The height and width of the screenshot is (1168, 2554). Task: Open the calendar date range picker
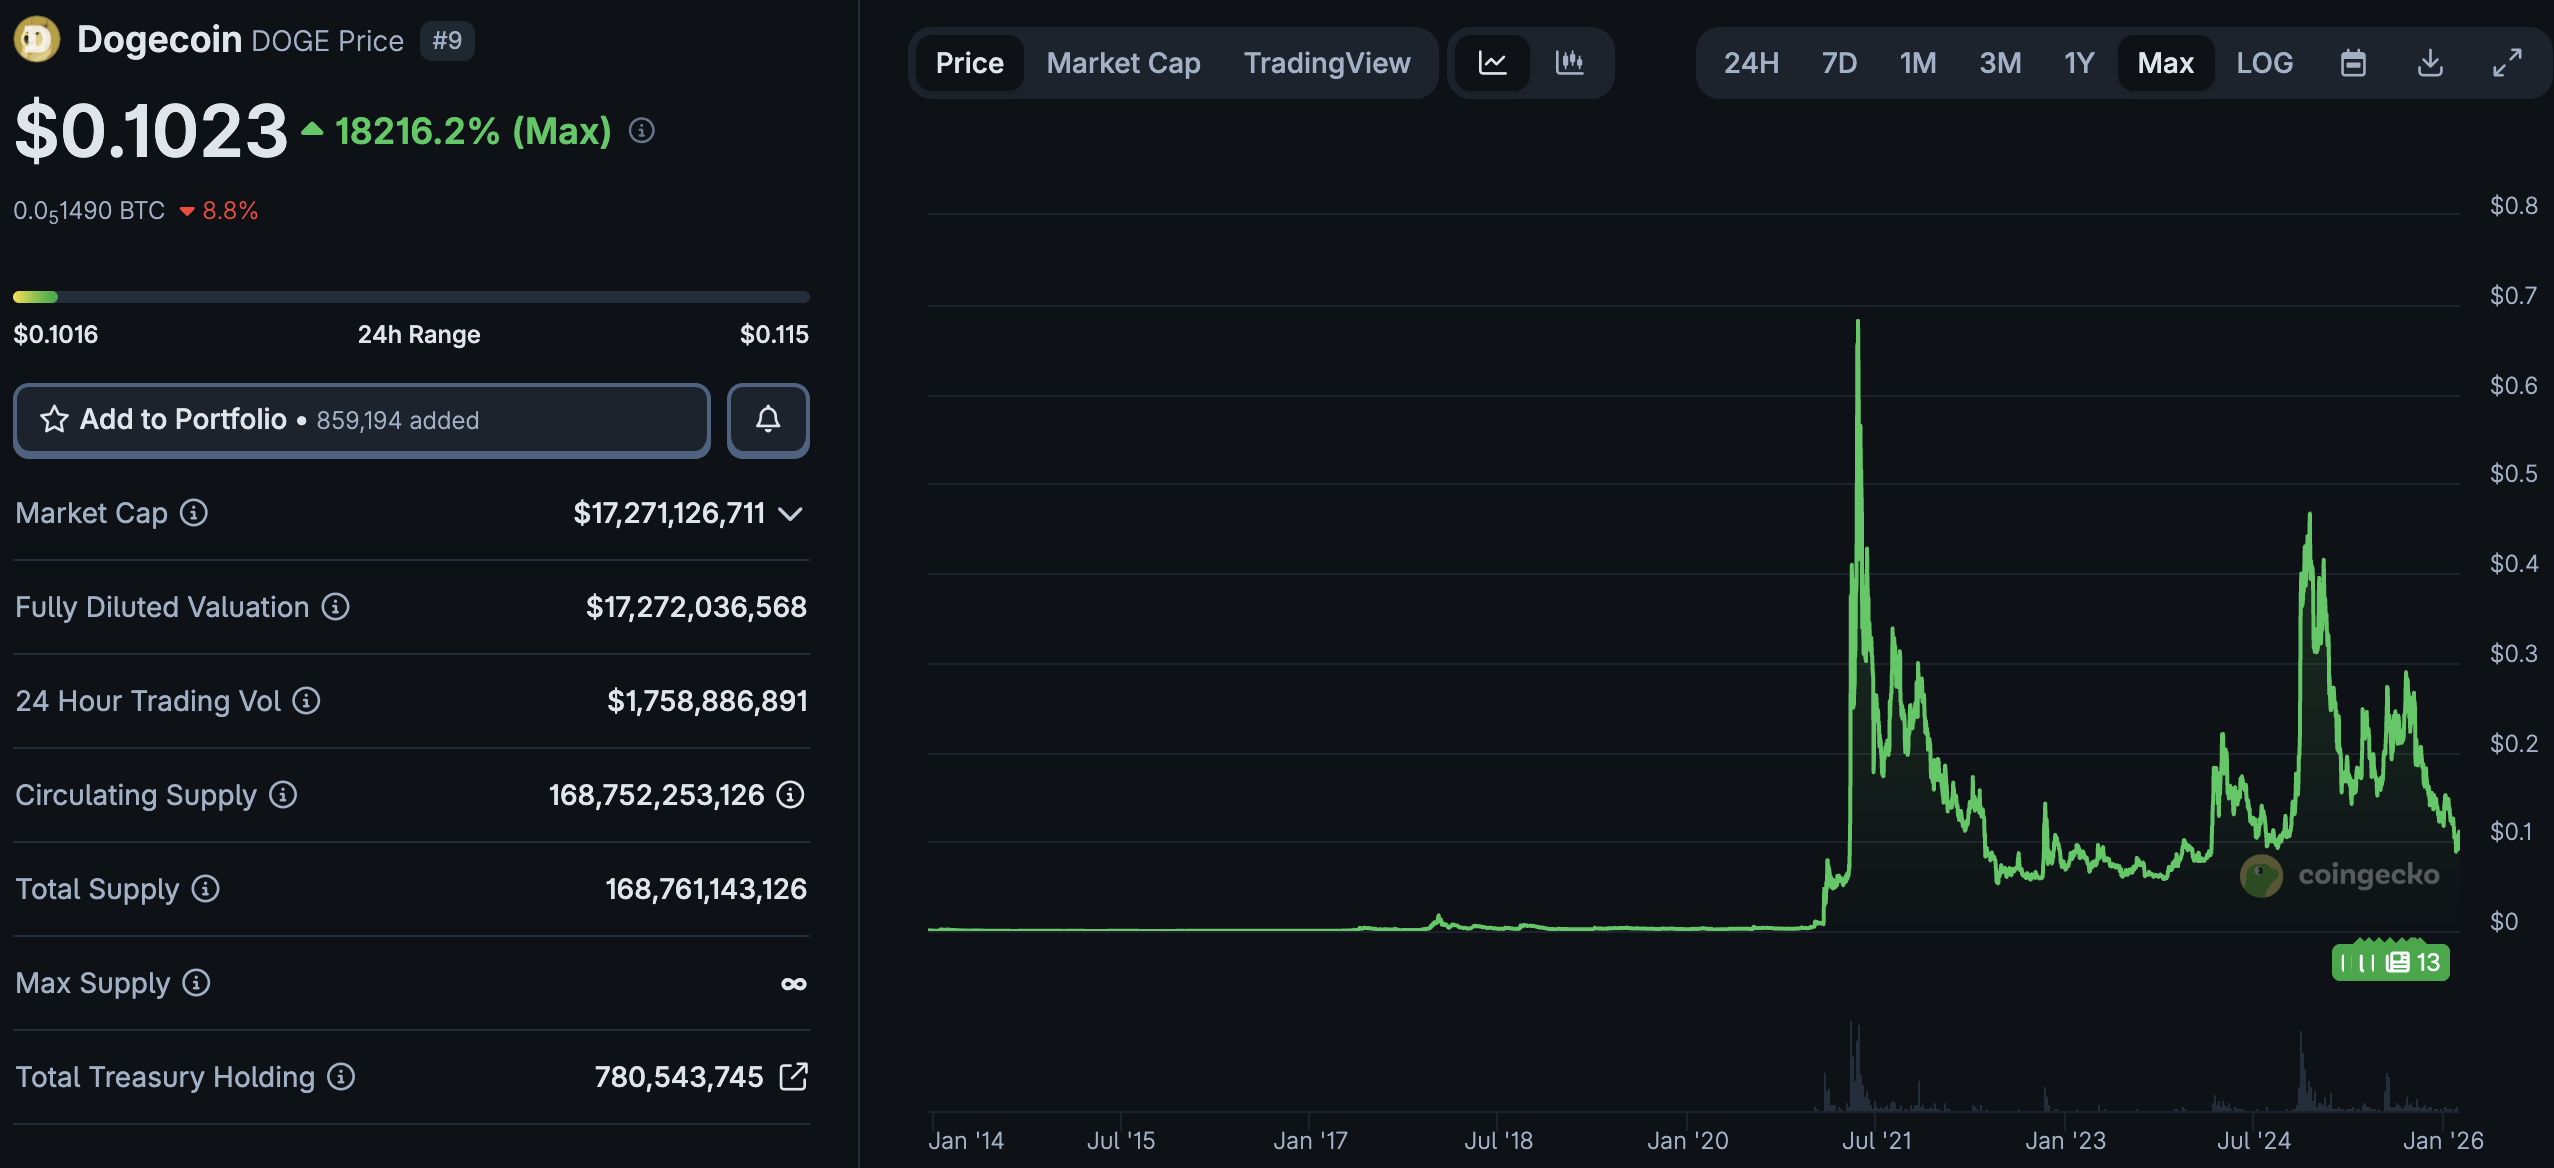[2353, 63]
